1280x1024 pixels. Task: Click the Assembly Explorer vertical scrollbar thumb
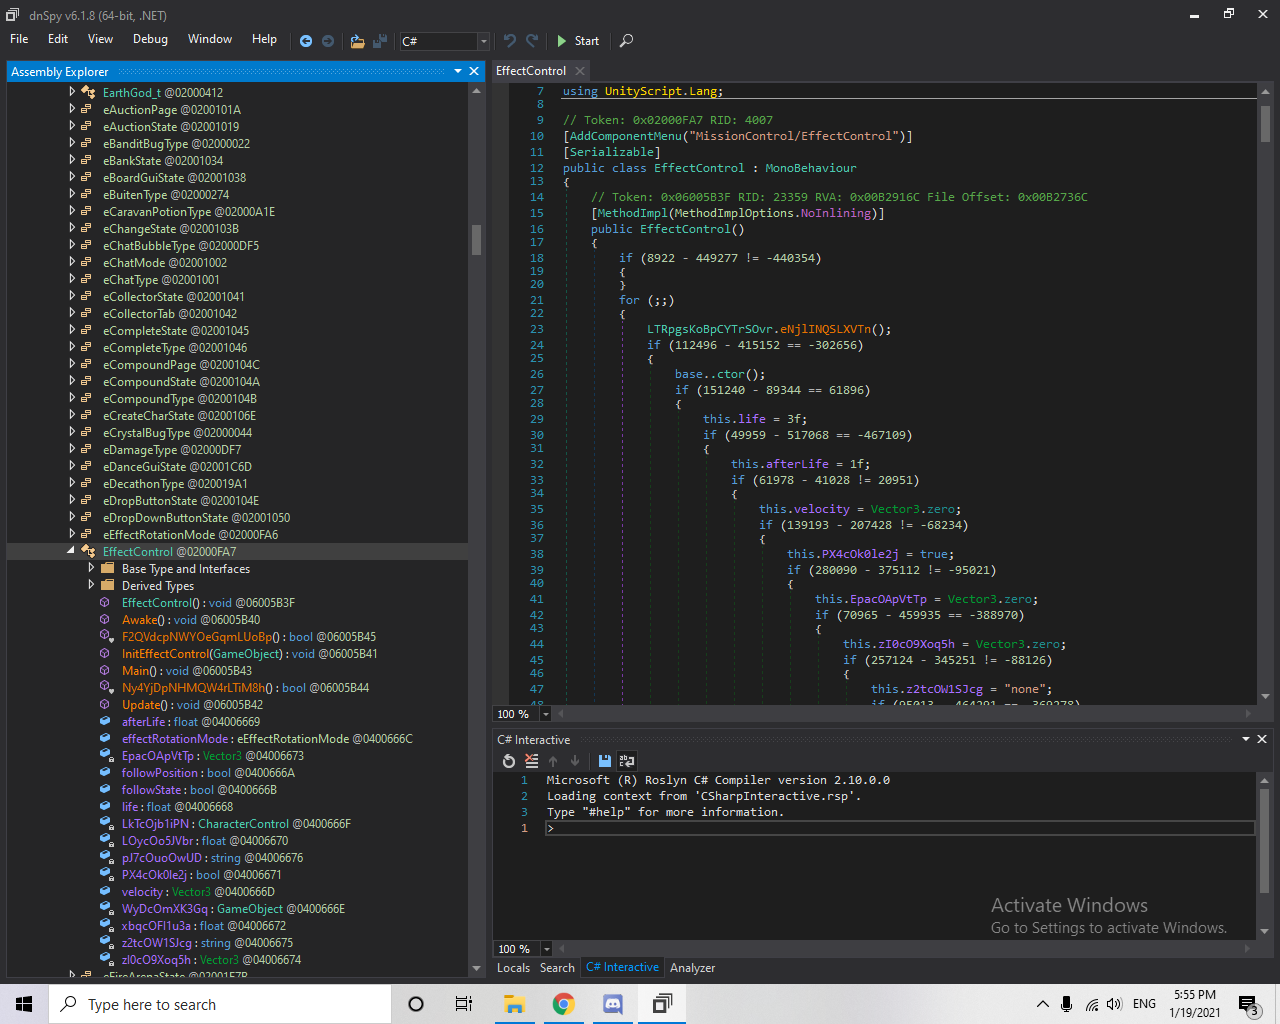476,239
